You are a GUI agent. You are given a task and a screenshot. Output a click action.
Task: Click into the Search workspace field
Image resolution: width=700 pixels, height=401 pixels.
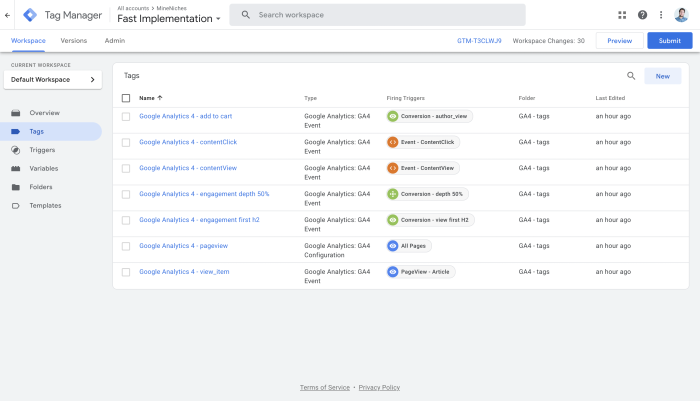(378, 15)
